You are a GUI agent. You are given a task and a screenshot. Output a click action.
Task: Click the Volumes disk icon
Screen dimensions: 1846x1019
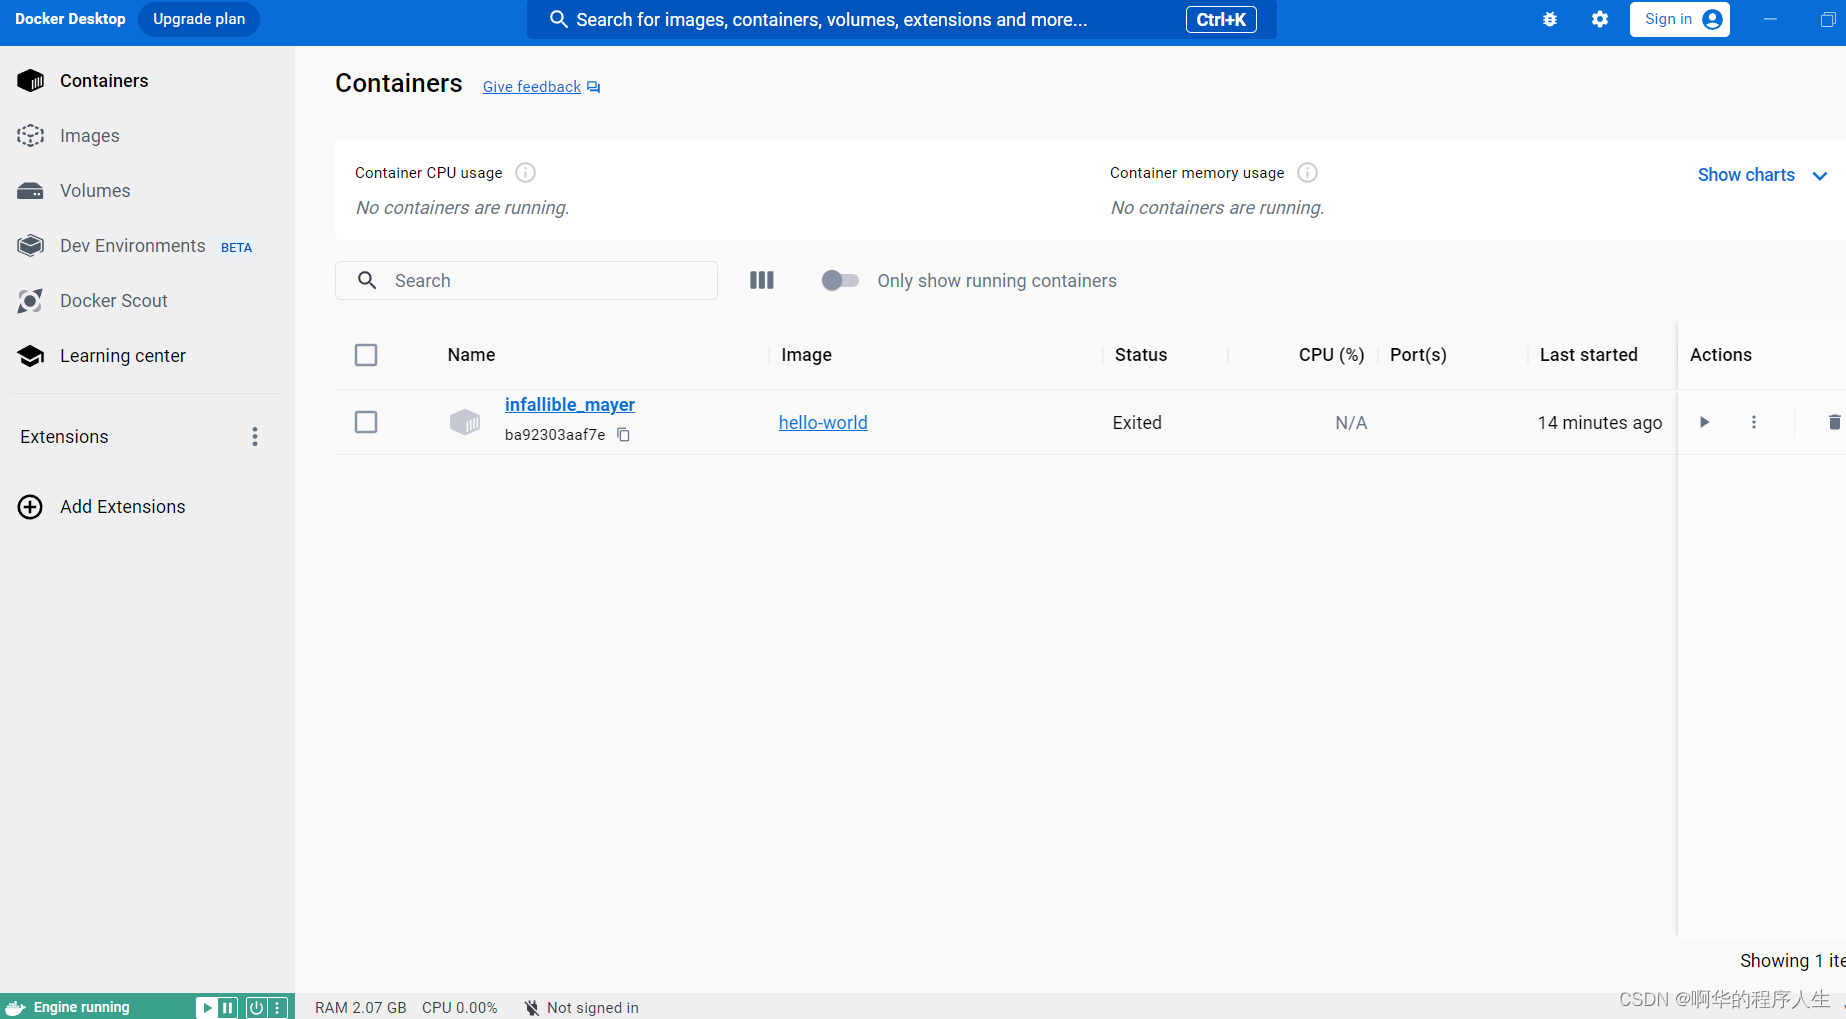click(x=31, y=191)
